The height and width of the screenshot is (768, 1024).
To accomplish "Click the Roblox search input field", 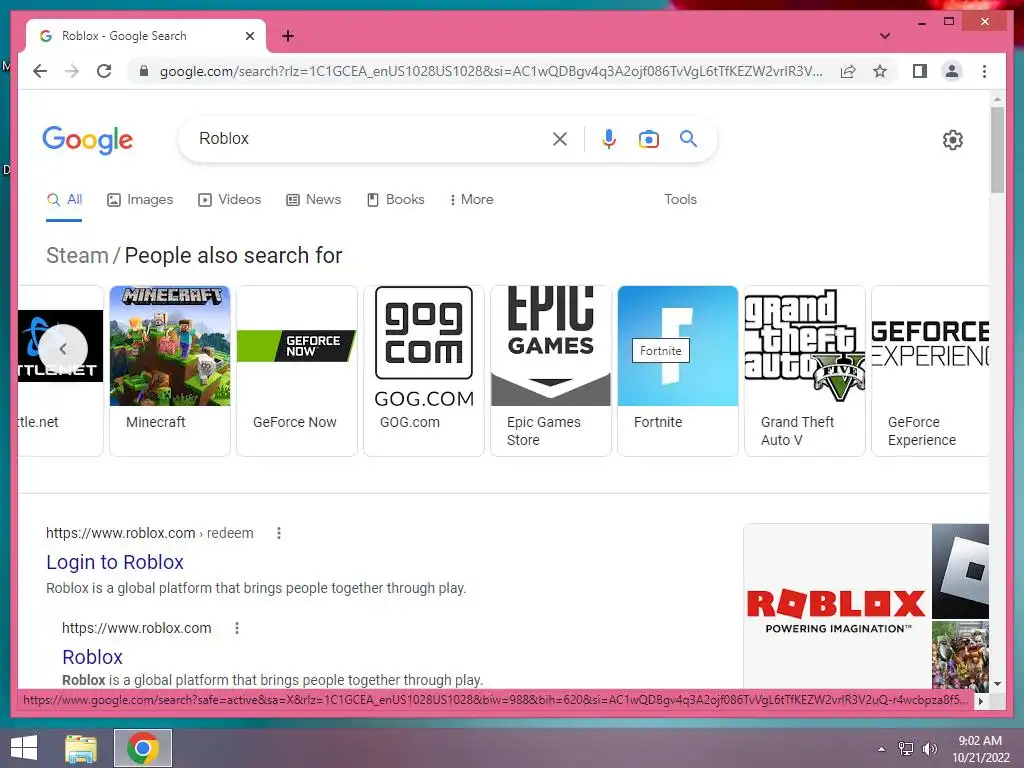I will point(369,138).
